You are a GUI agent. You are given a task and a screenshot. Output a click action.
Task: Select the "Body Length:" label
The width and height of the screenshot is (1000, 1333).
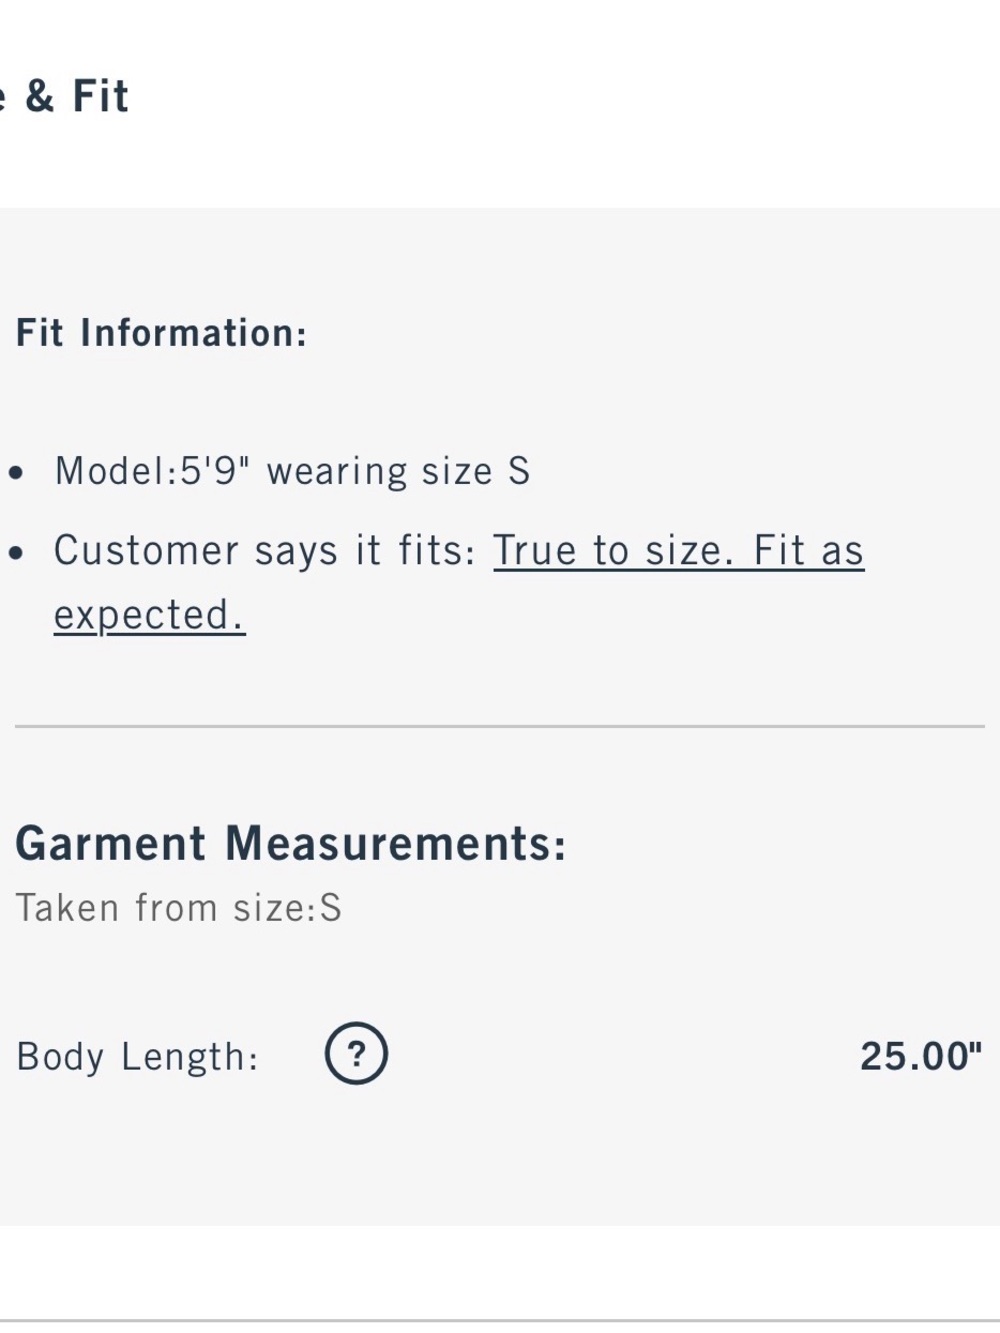tap(138, 1056)
